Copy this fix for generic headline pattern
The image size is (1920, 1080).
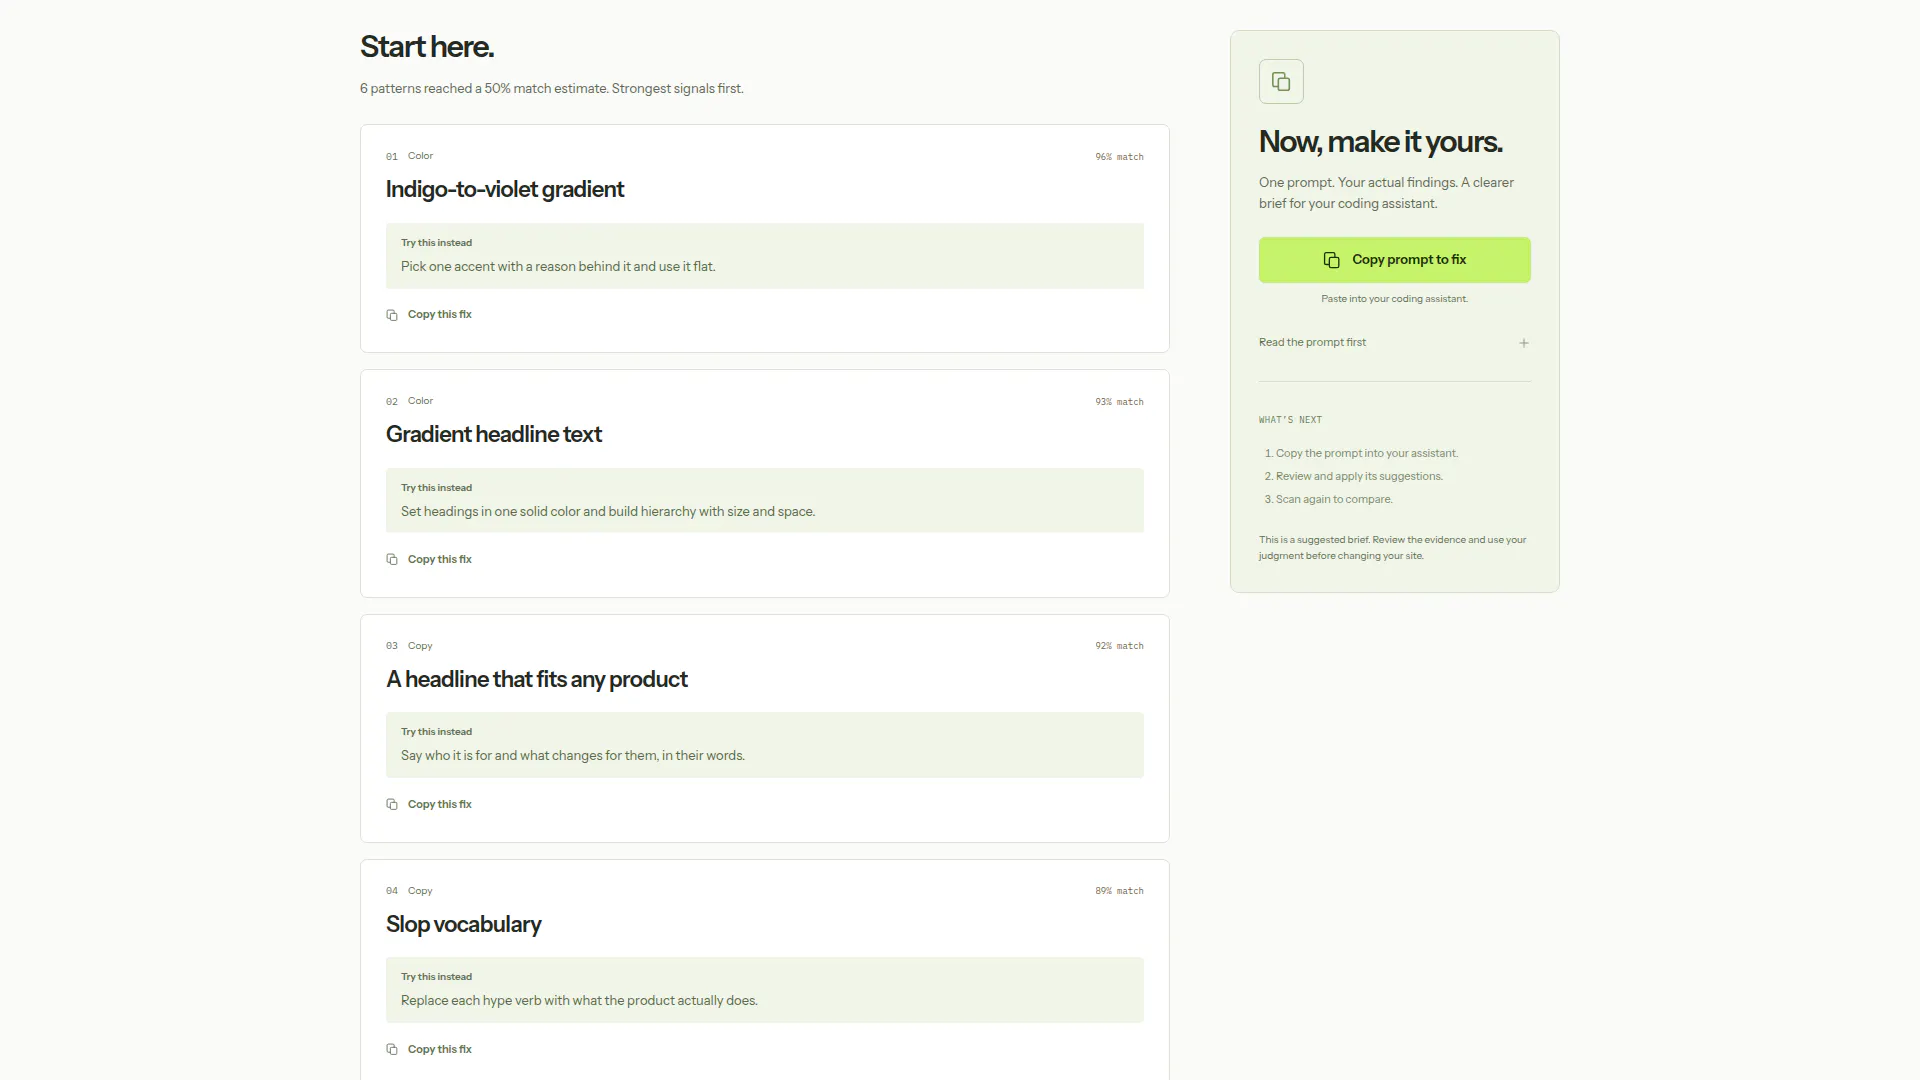[429, 805]
